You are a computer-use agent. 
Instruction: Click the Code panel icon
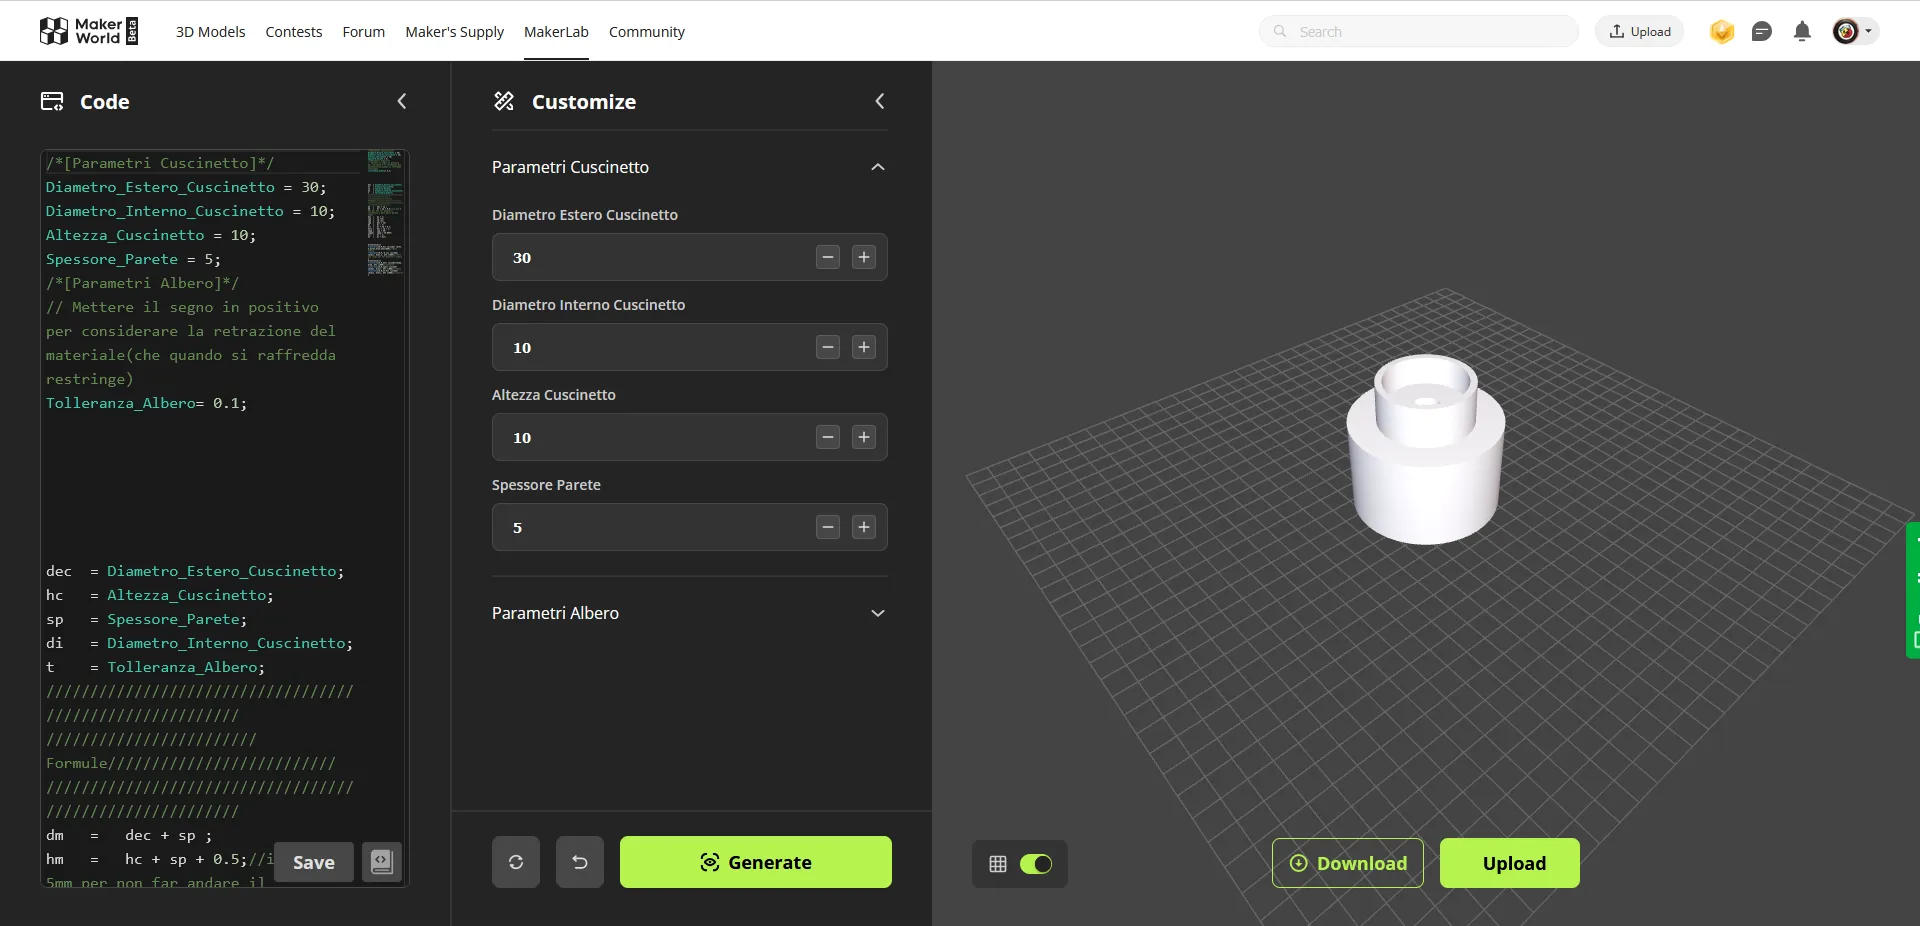(x=52, y=101)
